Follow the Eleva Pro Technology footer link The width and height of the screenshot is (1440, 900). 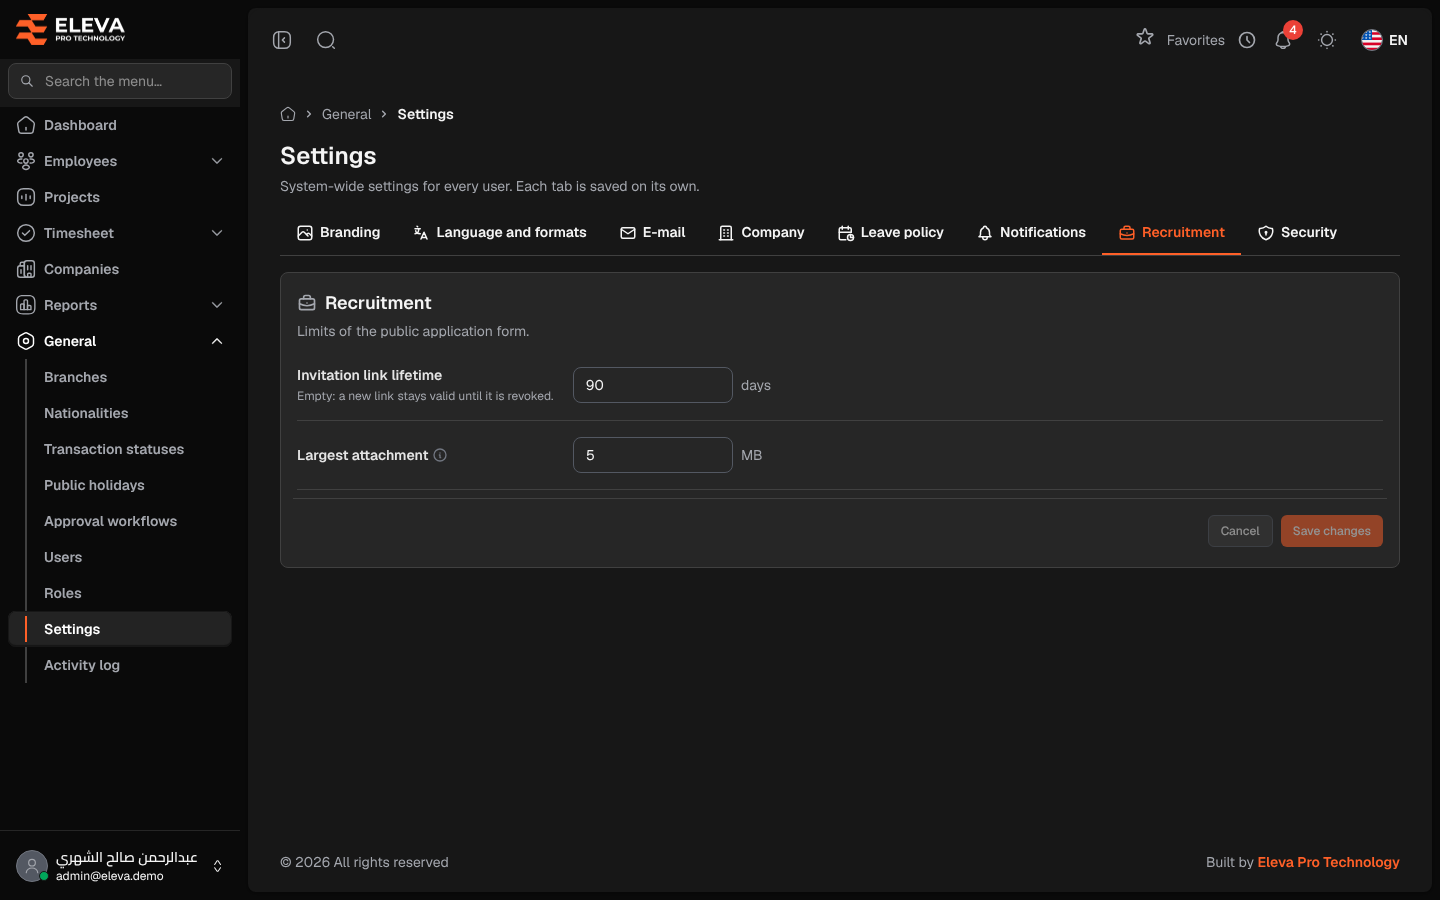(1328, 862)
